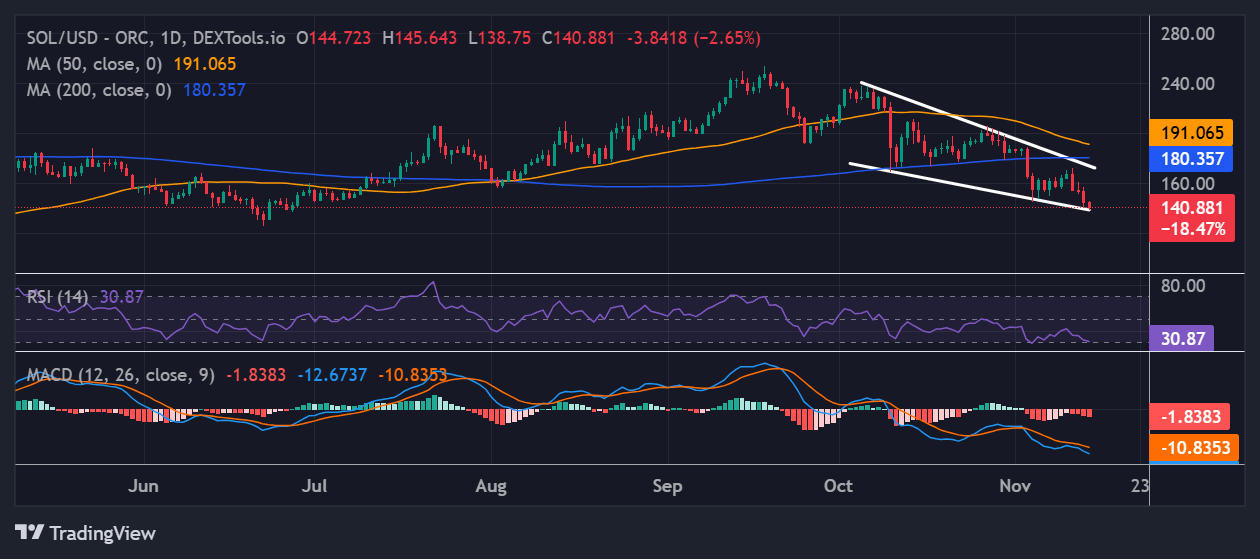The width and height of the screenshot is (1260, 559).
Task: Click the MACD (12, 26, close, 9) label
Action: 120,375
